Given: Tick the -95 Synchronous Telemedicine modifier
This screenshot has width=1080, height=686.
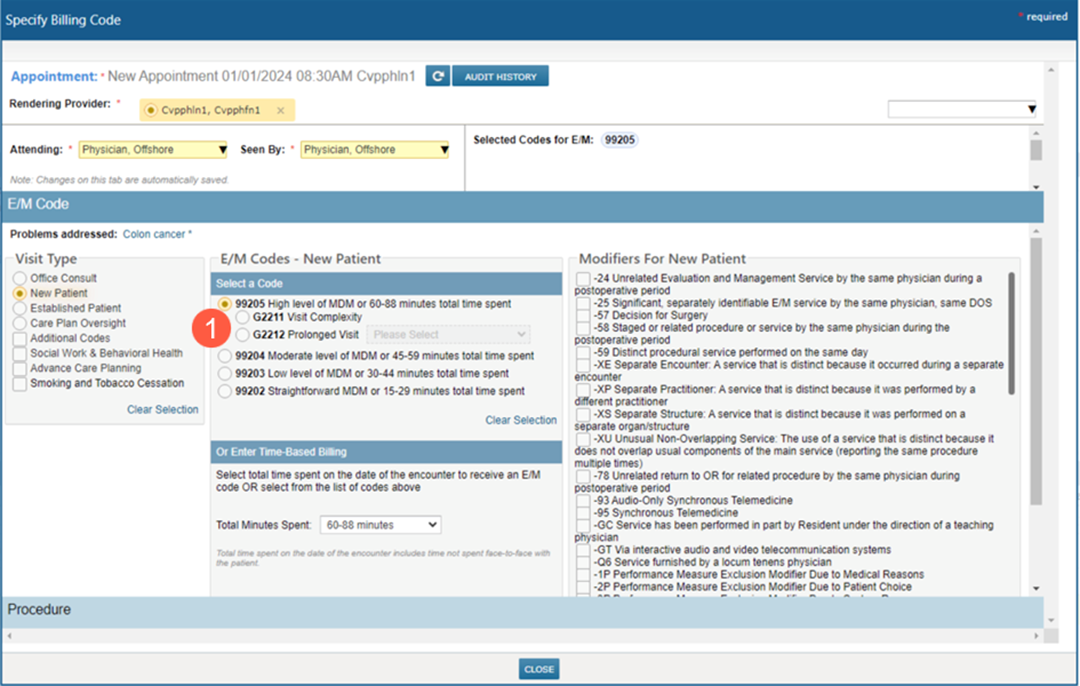Looking at the screenshot, I should click(584, 513).
